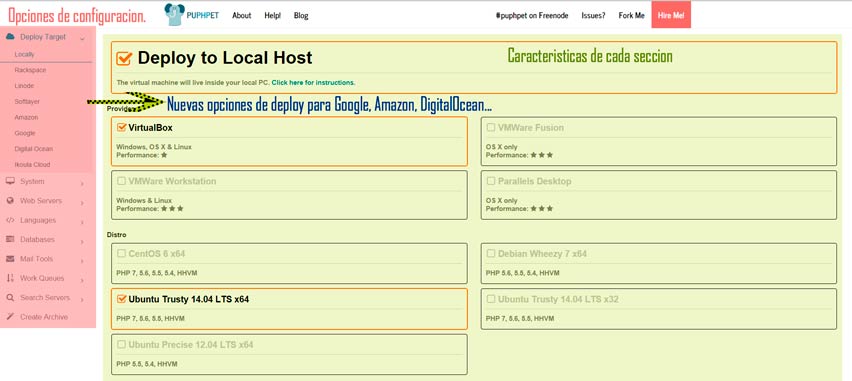Toggle the Deploy to Local Host checkbox

pos(124,58)
